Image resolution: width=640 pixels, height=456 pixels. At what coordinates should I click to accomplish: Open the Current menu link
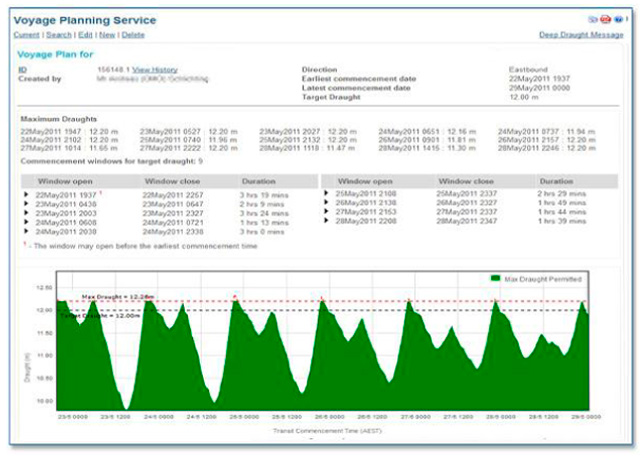(25, 35)
